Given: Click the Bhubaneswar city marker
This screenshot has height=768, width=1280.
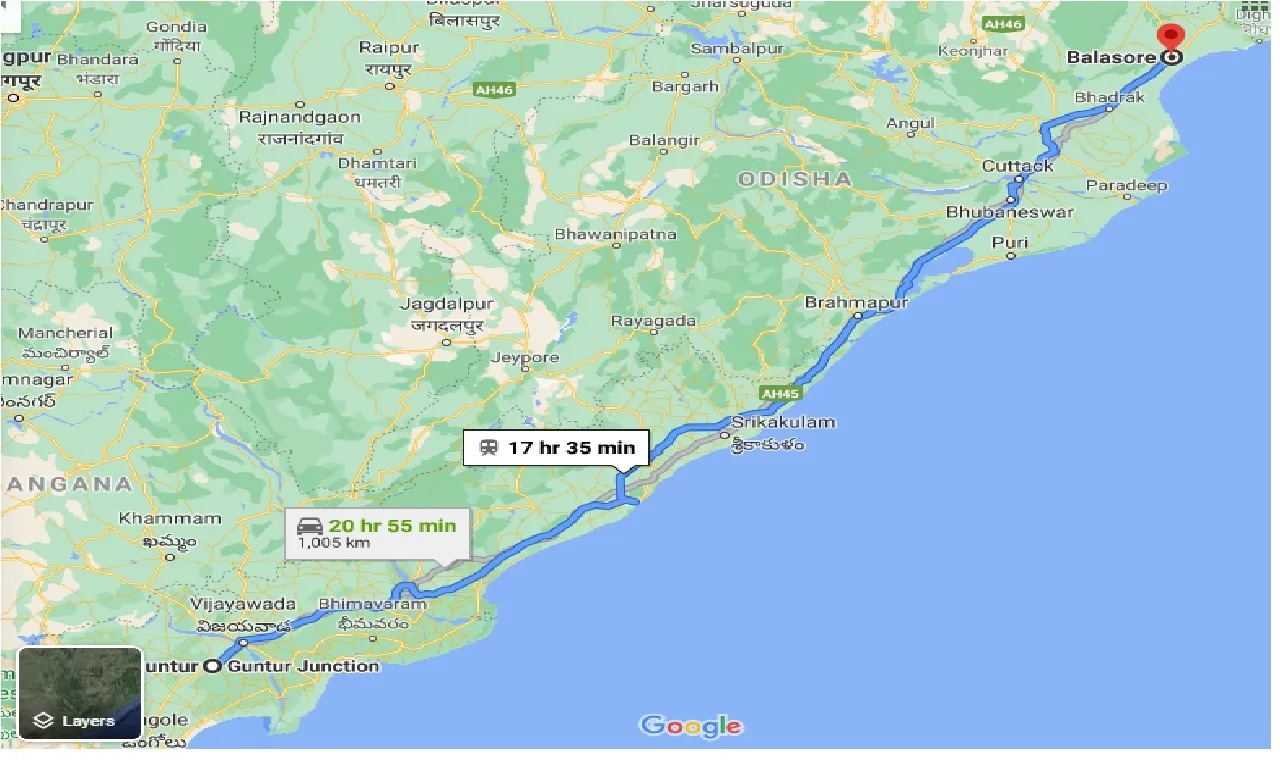Looking at the screenshot, I should click(x=1011, y=198).
